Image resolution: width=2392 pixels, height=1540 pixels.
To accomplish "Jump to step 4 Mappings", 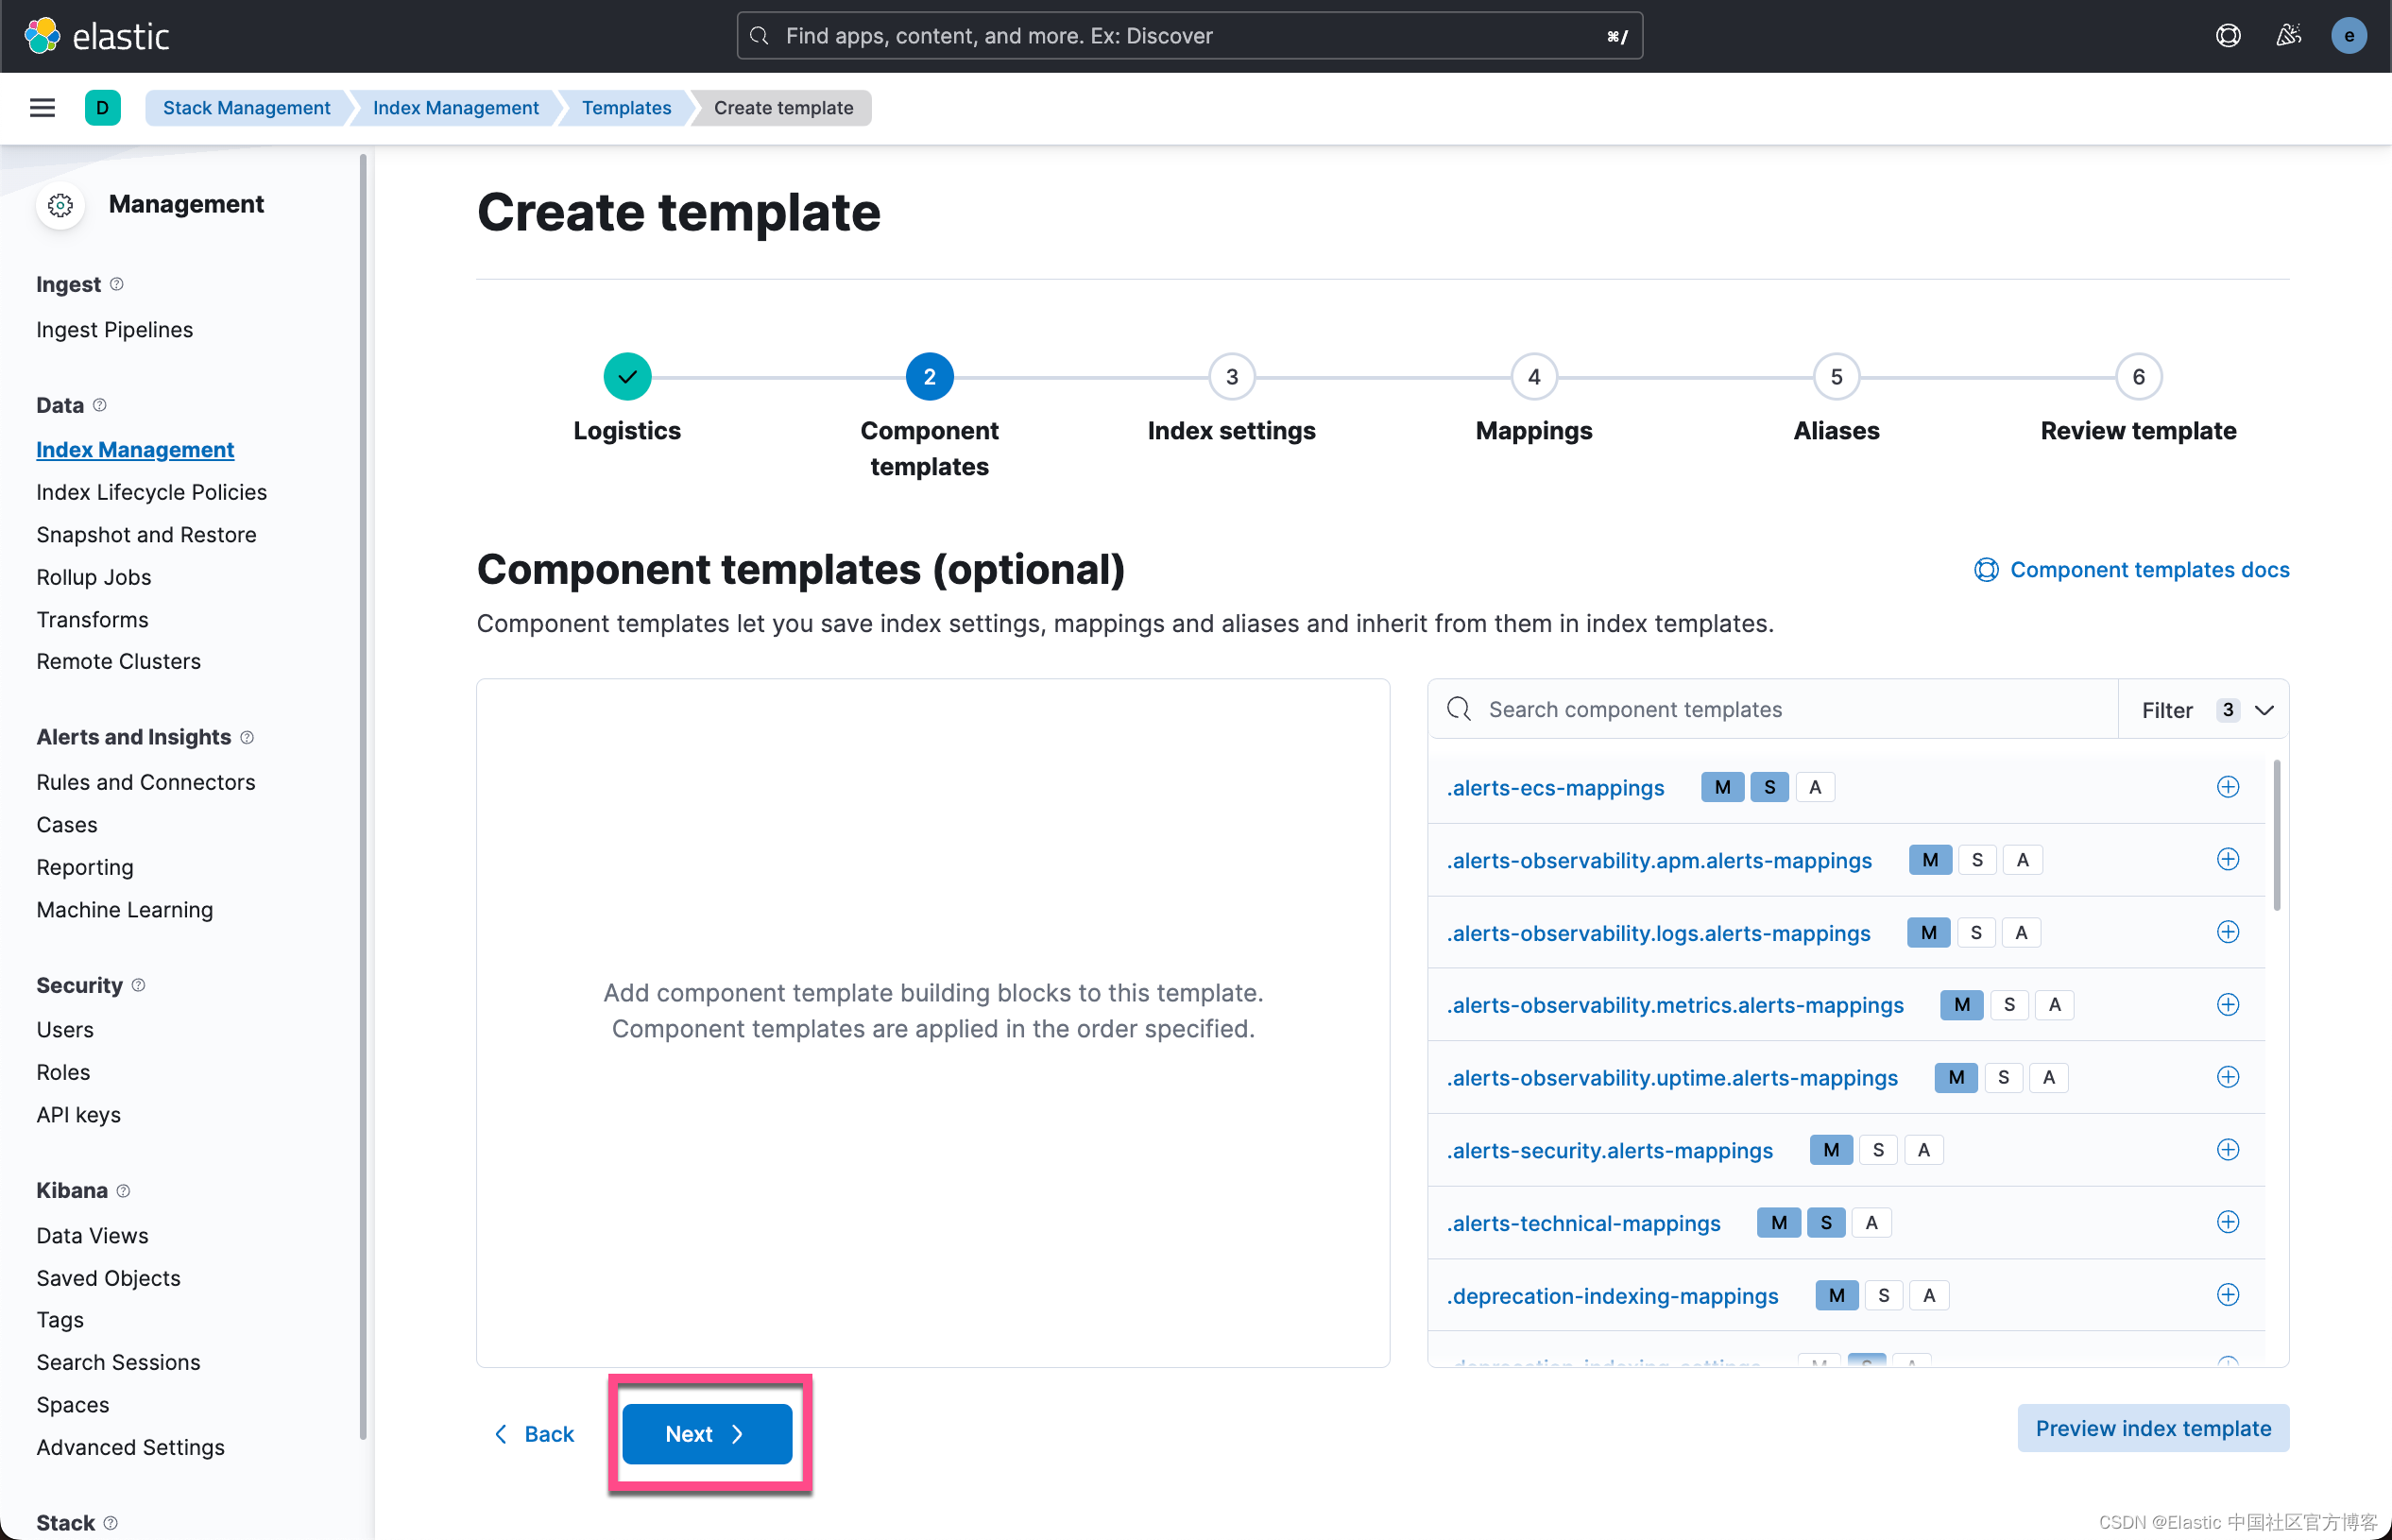I will (x=1533, y=377).
